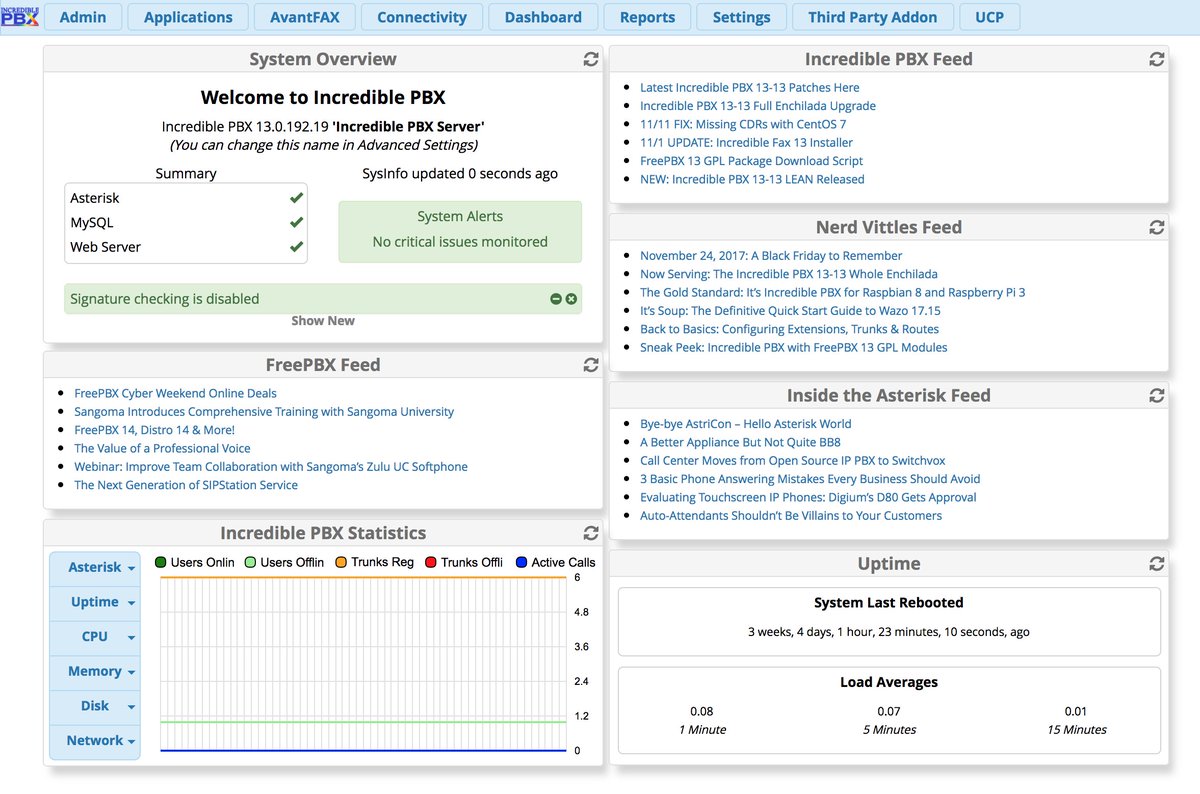Open the Settings menu
Viewport: 1200px width, 794px height.
(741, 17)
